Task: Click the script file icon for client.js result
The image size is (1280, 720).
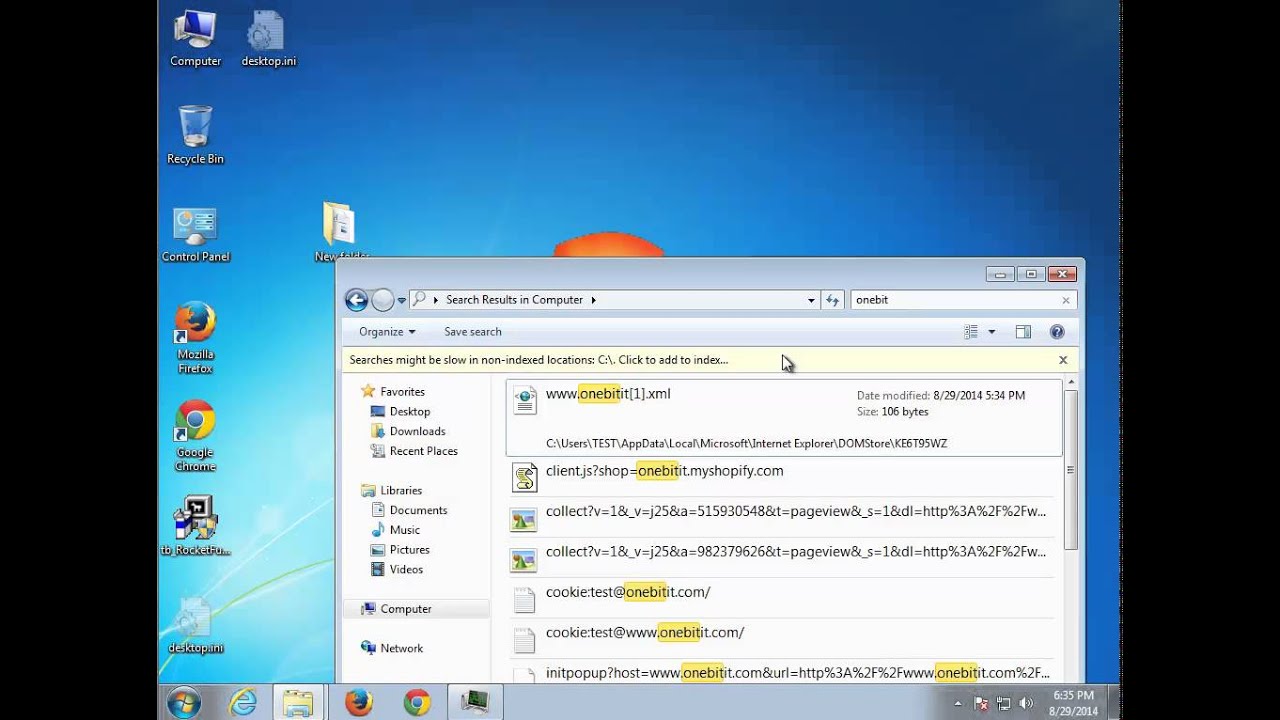Action: pos(525,477)
